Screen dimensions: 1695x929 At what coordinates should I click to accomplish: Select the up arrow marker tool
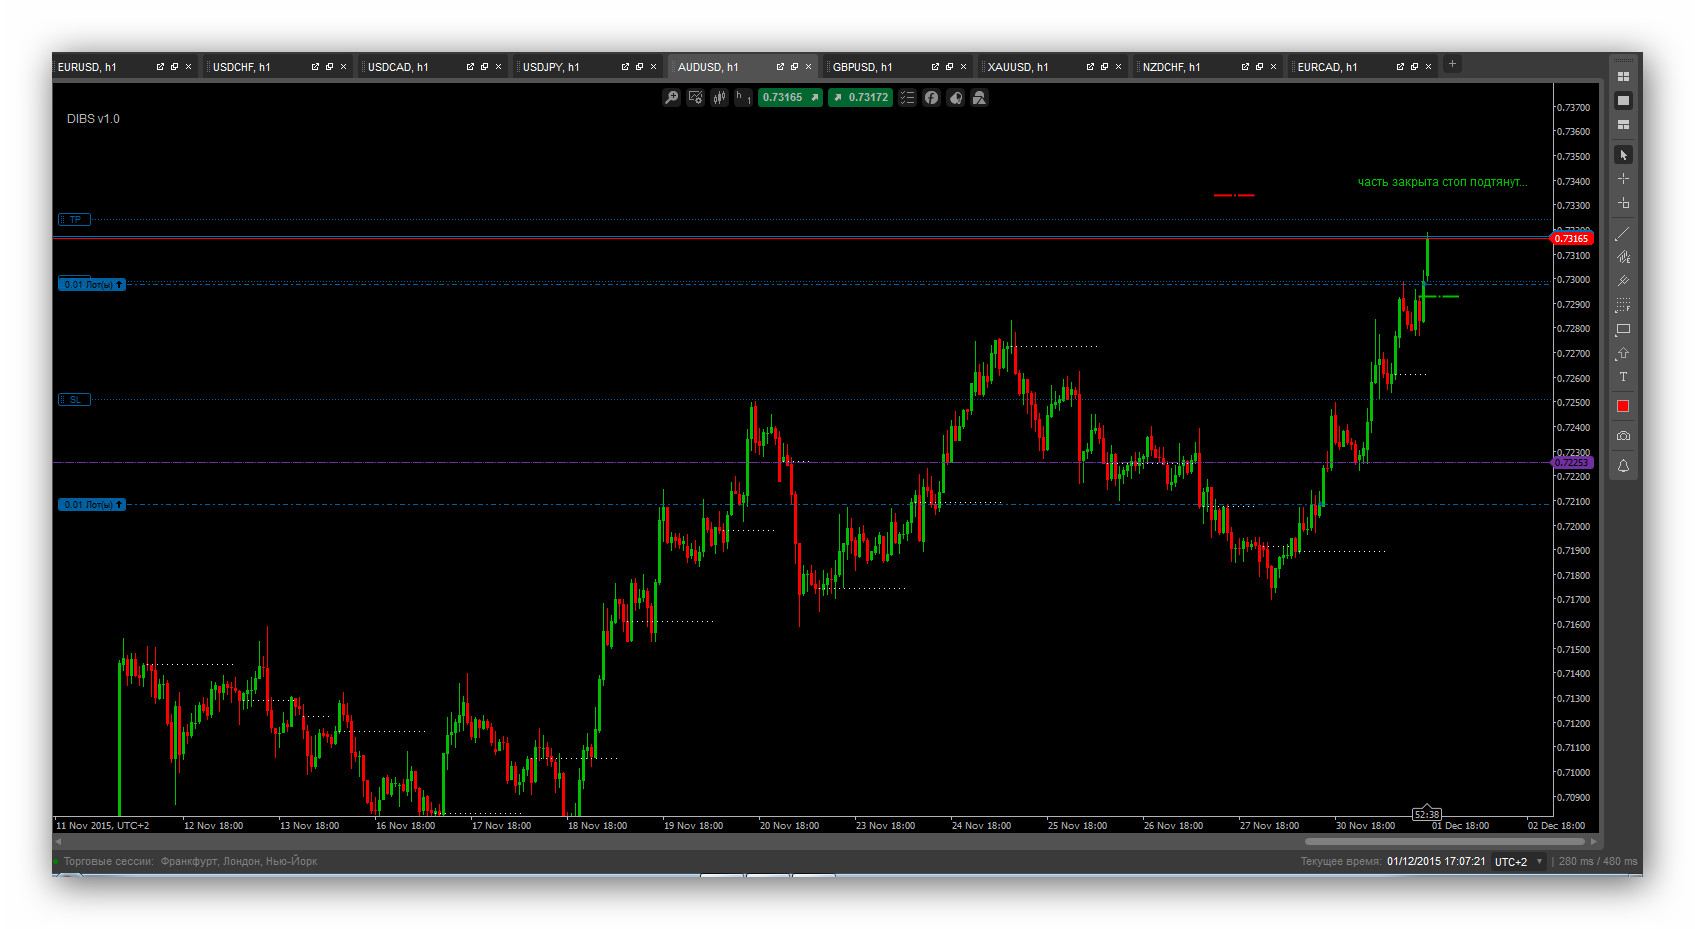pyautogui.click(x=1623, y=353)
